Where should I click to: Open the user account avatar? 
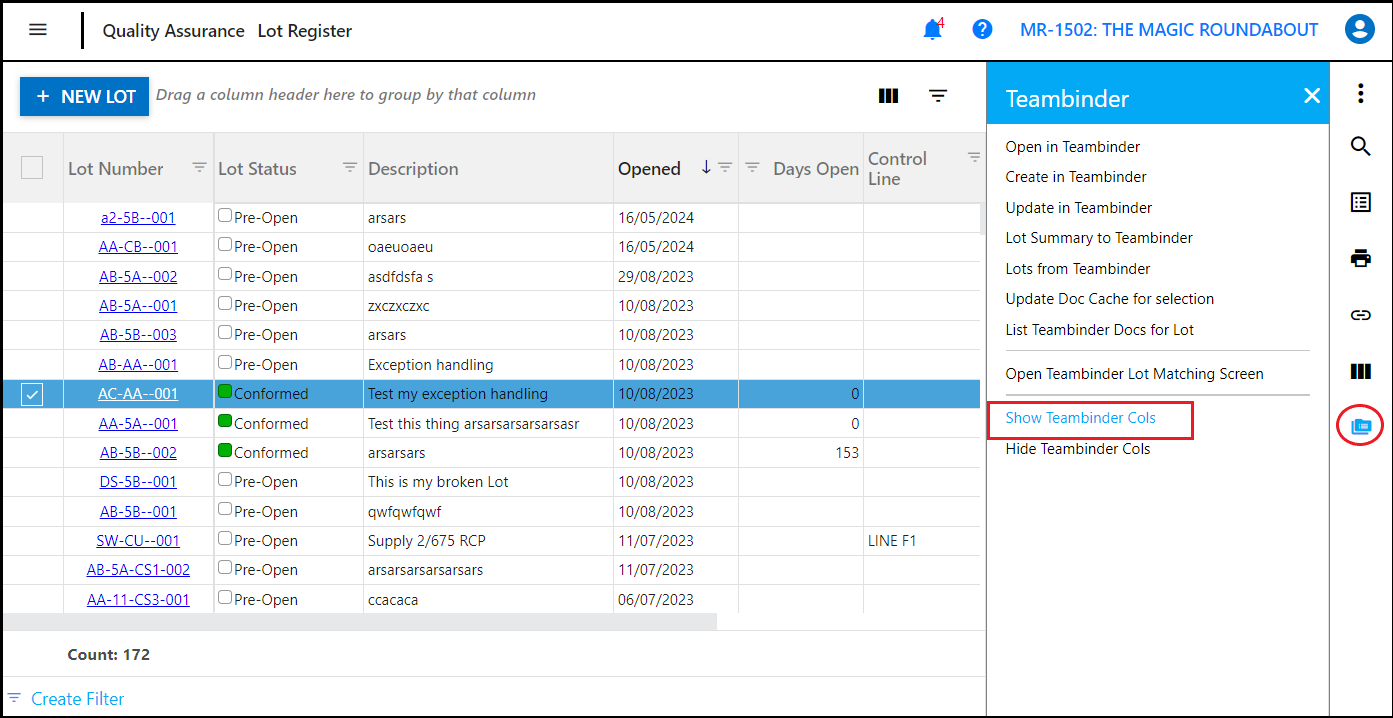tap(1359, 30)
